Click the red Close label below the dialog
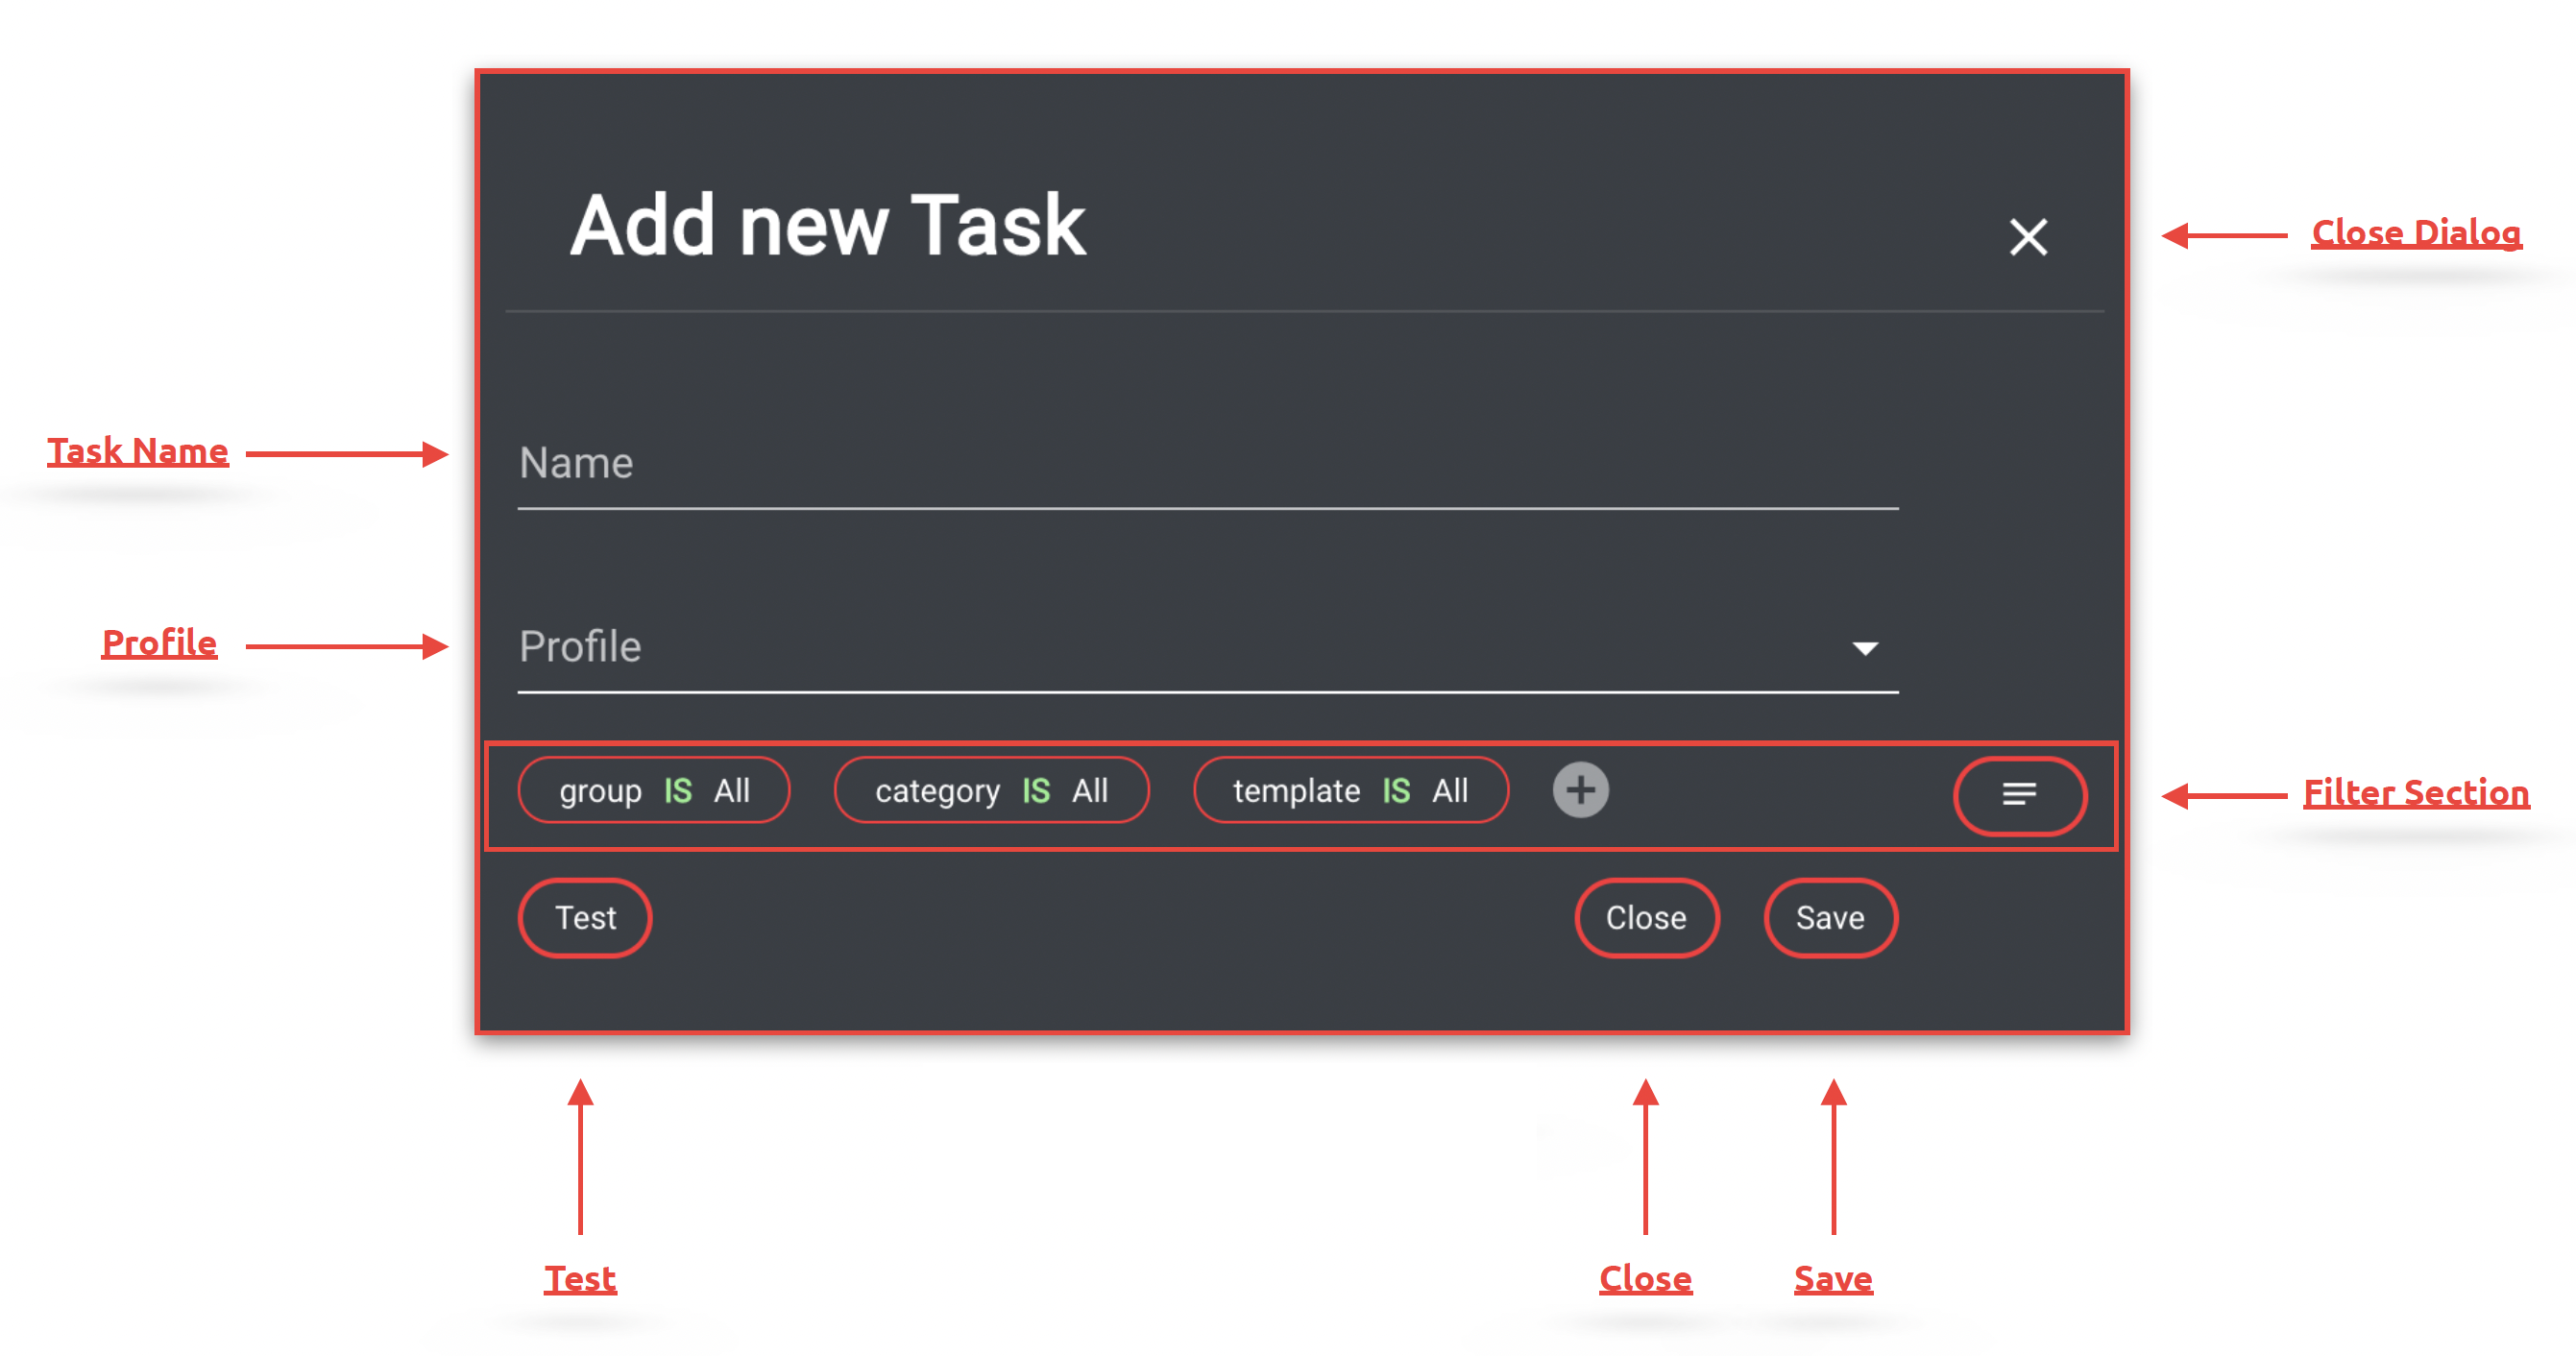Screen dimensions: 2576x1356 (1645, 1278)
